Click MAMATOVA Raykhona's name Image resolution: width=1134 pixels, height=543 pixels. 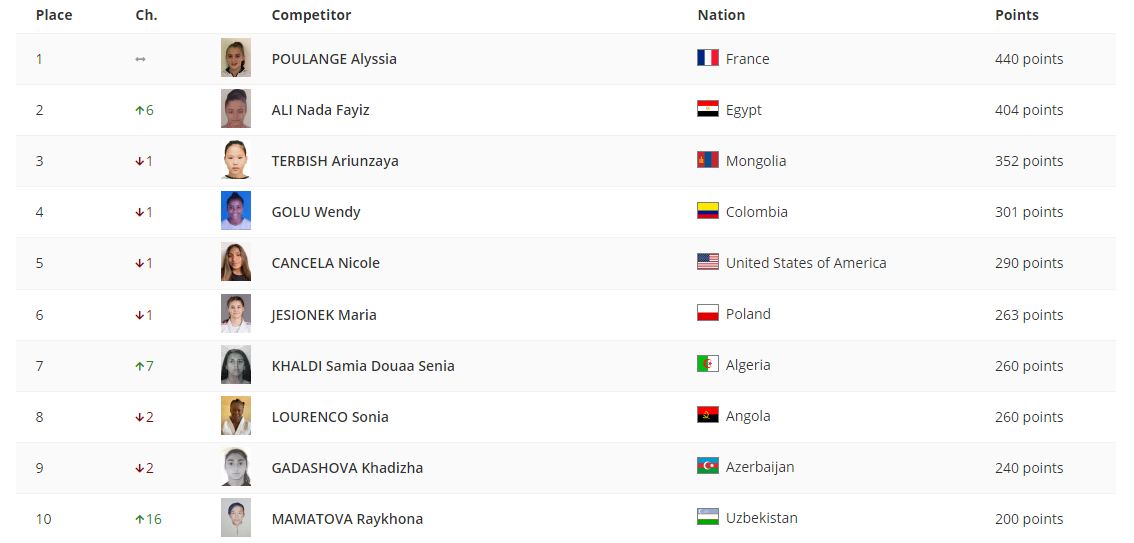[x=347, y=519]
